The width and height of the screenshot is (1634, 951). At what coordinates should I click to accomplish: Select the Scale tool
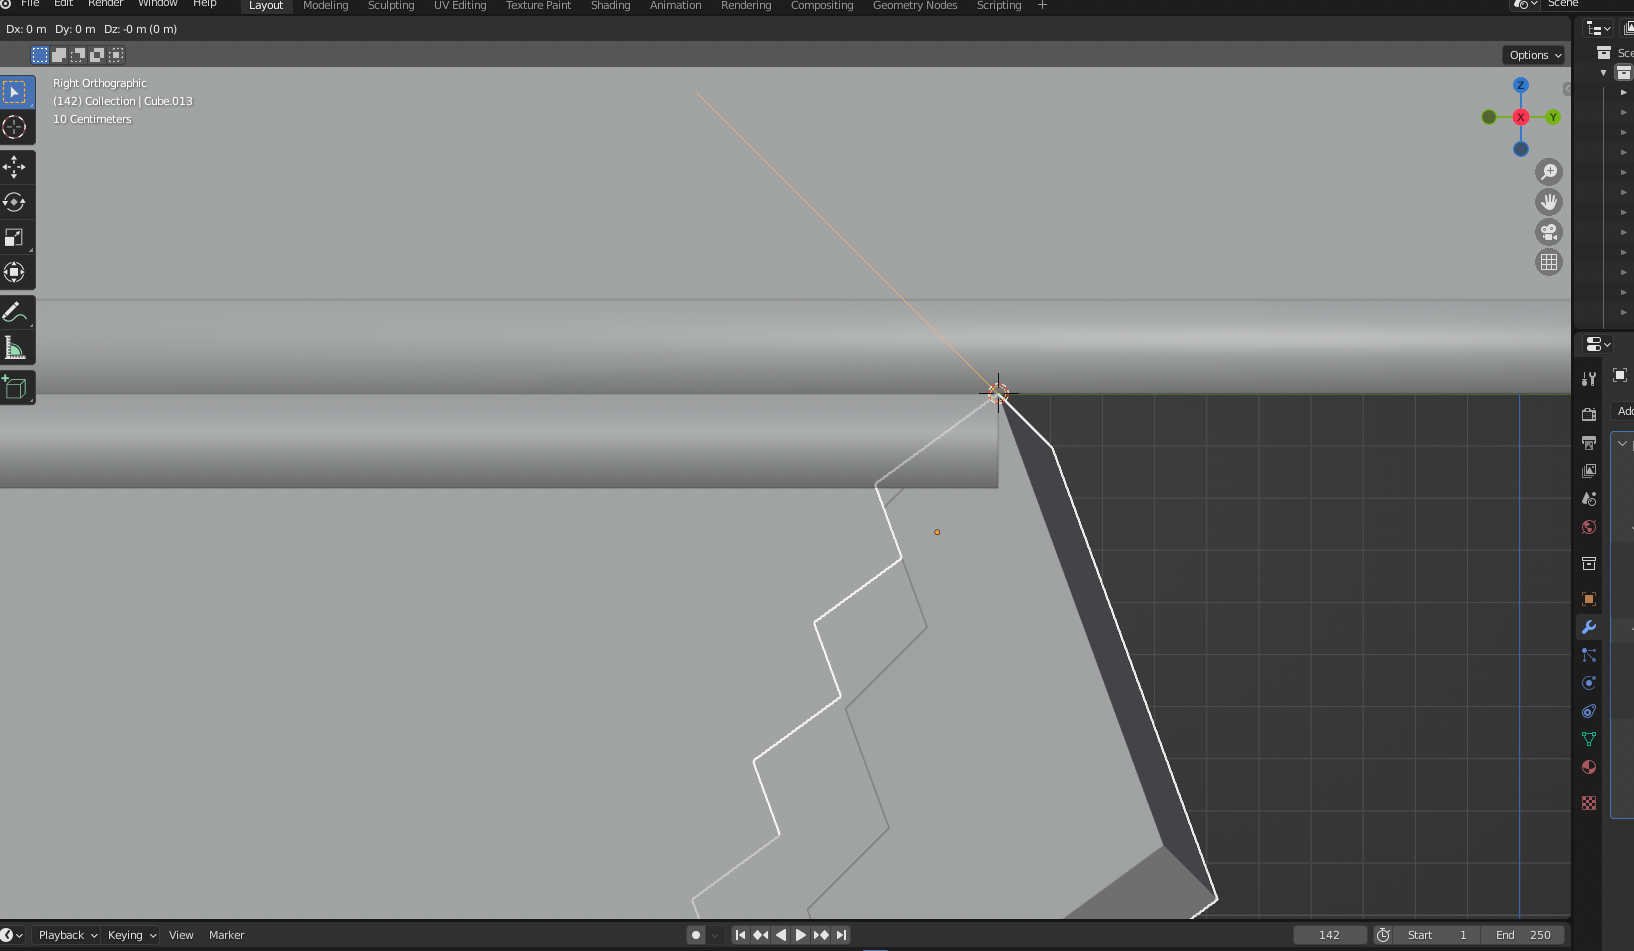coord(16,237)
